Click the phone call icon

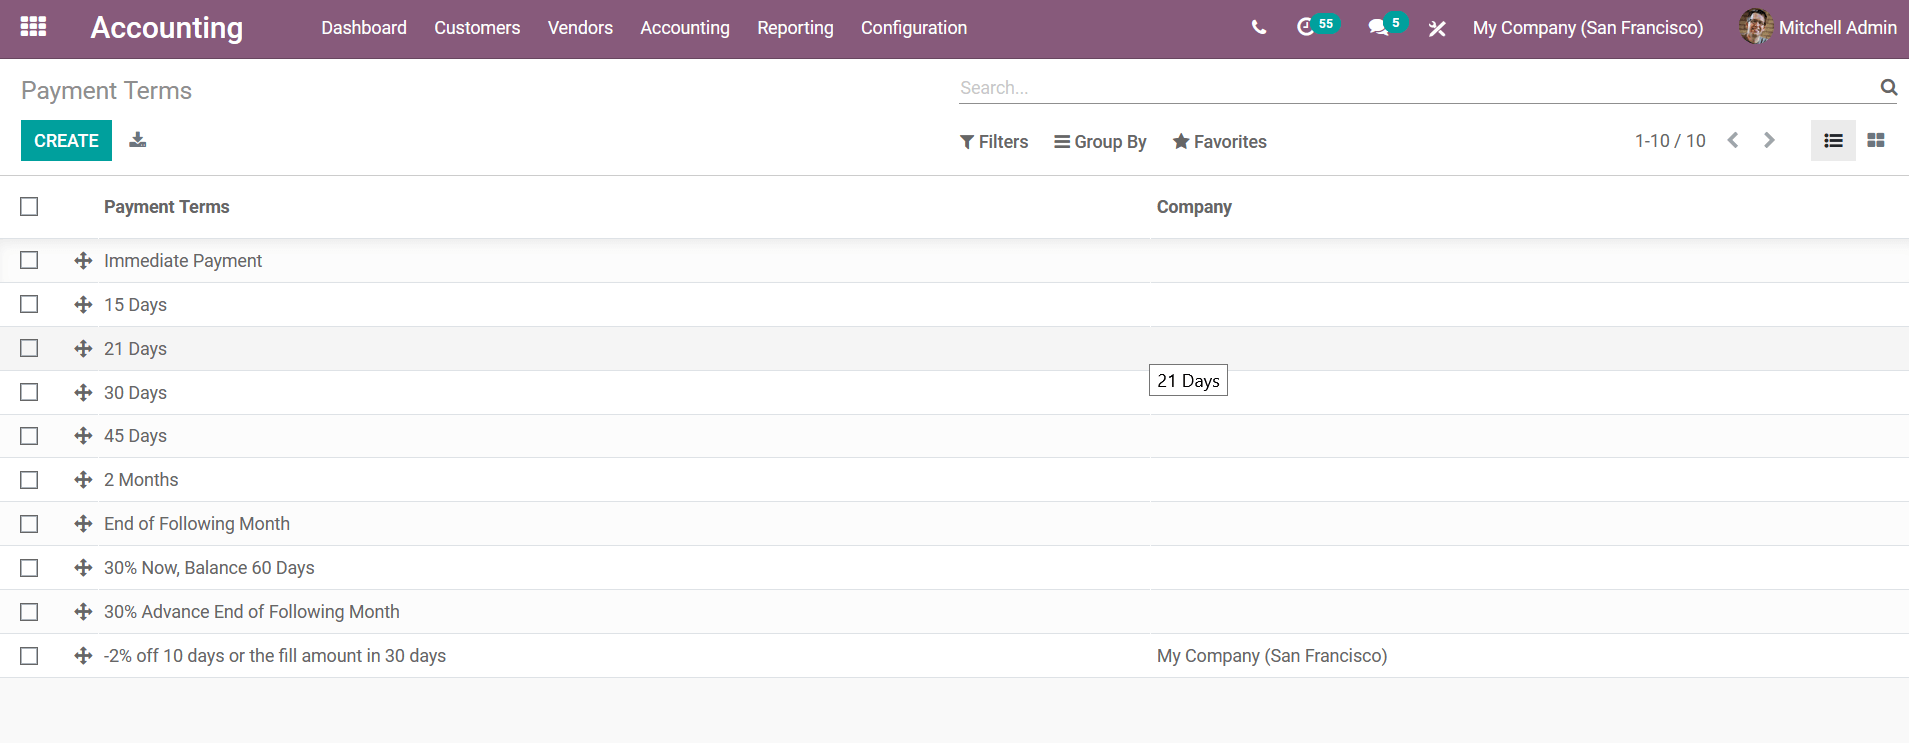[x=1259, y=28]
